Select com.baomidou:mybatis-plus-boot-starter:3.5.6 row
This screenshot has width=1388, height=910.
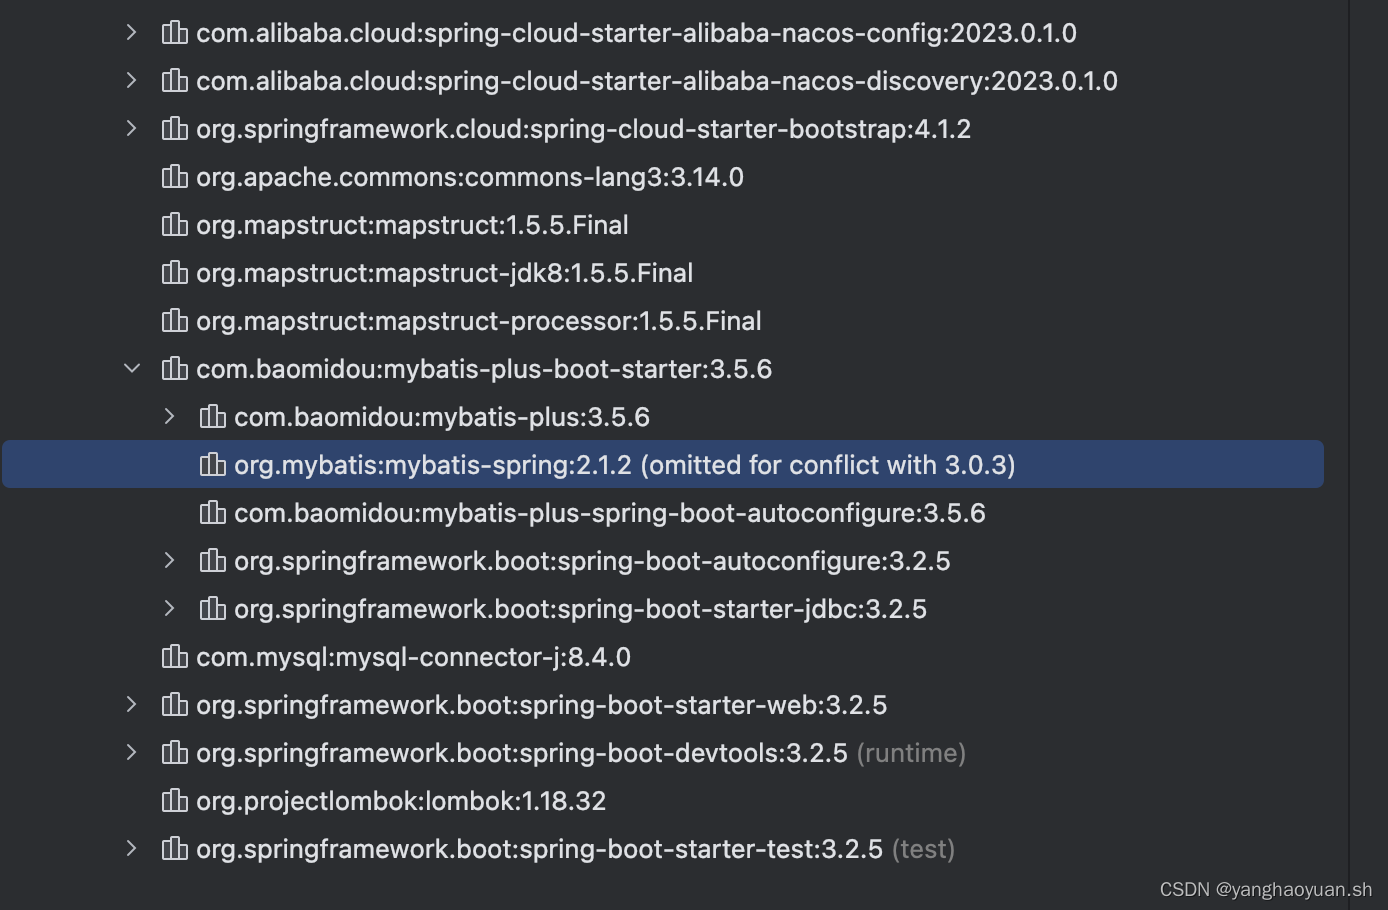[x=663, y=369]
